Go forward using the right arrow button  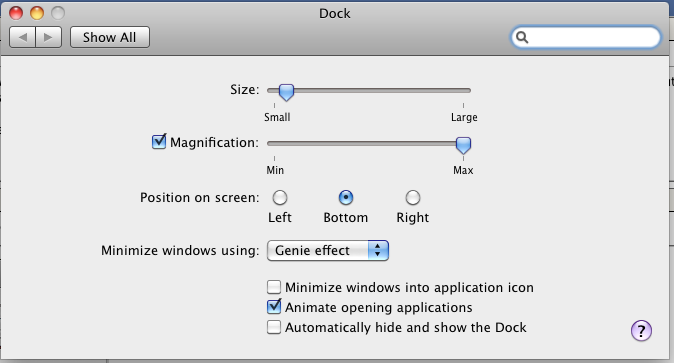pyautogui.click(x=49, y=37)
